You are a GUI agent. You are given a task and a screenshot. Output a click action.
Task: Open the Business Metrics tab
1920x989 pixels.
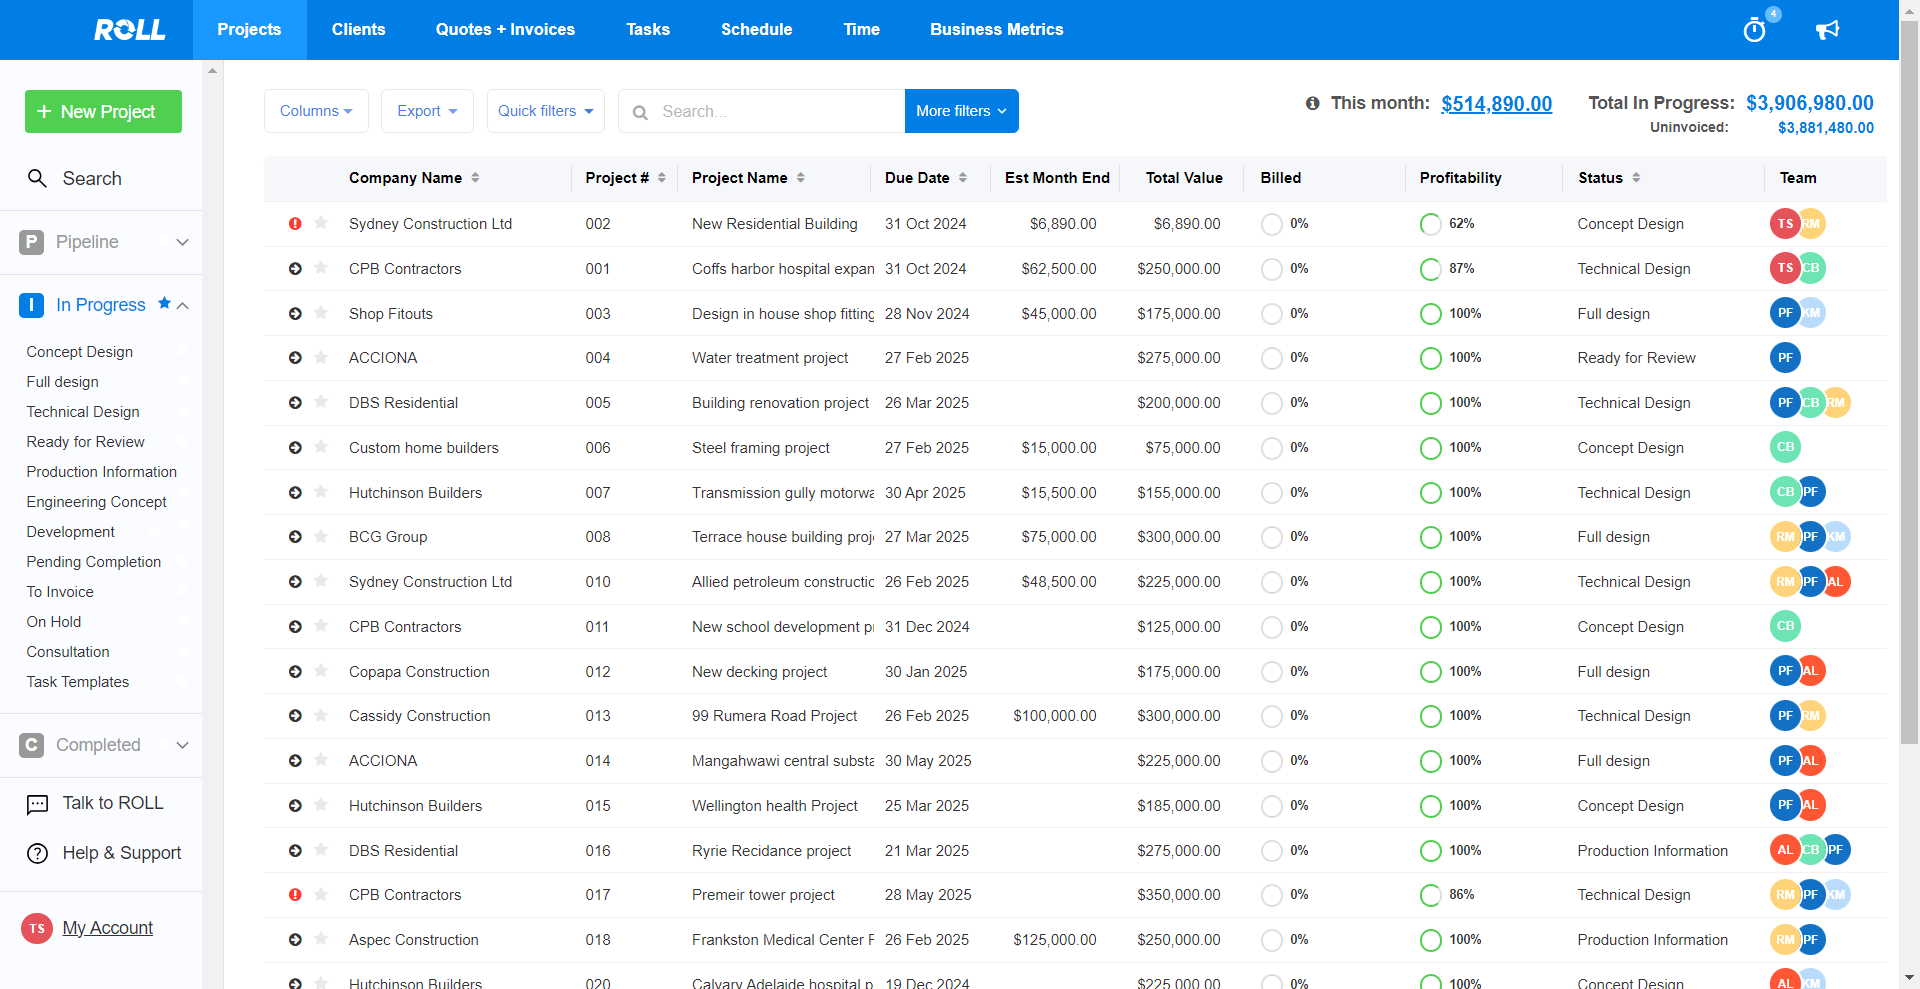(996, 30)
